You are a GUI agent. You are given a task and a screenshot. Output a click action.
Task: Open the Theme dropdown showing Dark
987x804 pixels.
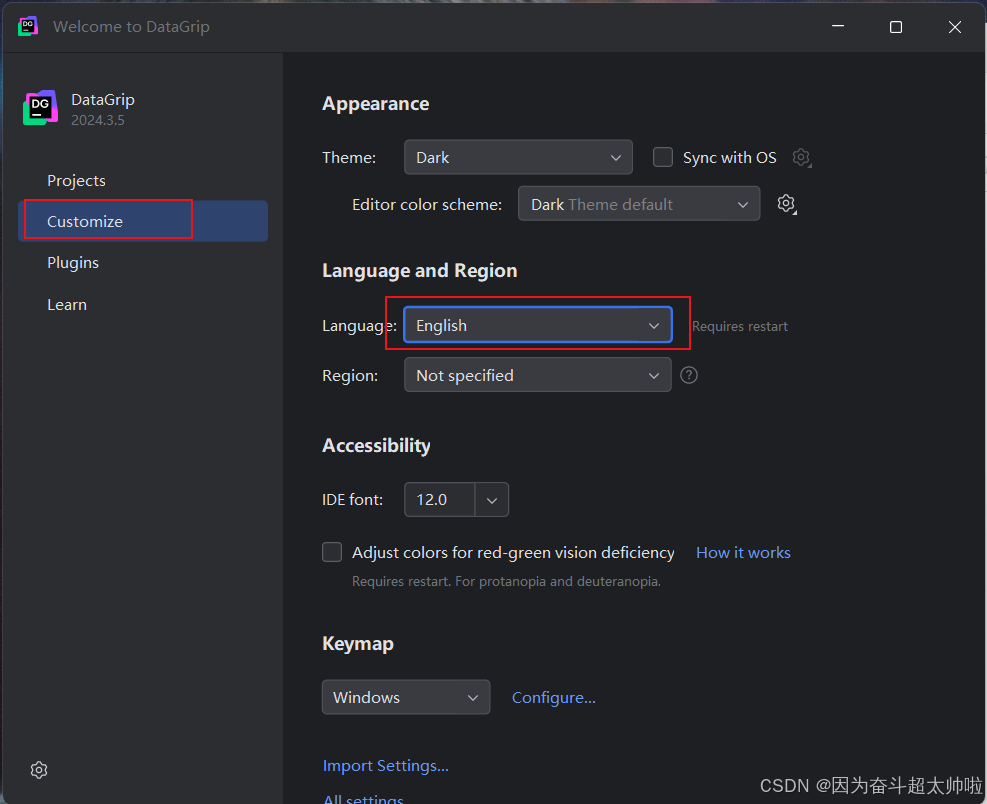coord(518,157)
